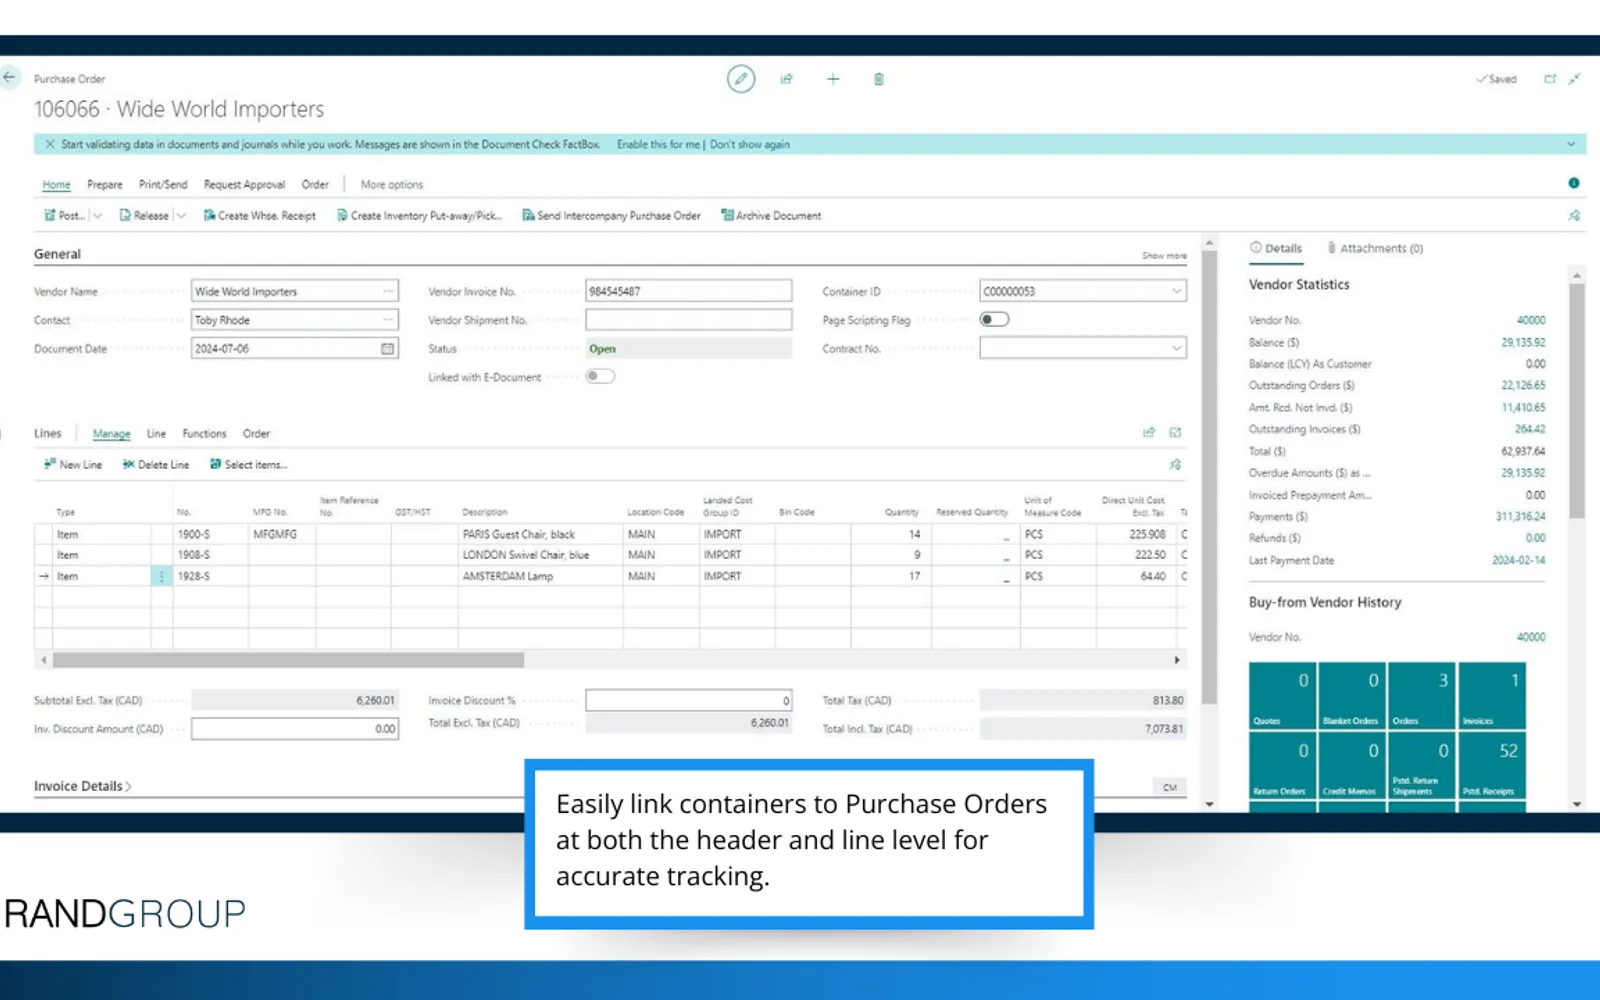Click the Release action
Viewport: 1600px width, 1000px height.
click(x=144, y=215)
